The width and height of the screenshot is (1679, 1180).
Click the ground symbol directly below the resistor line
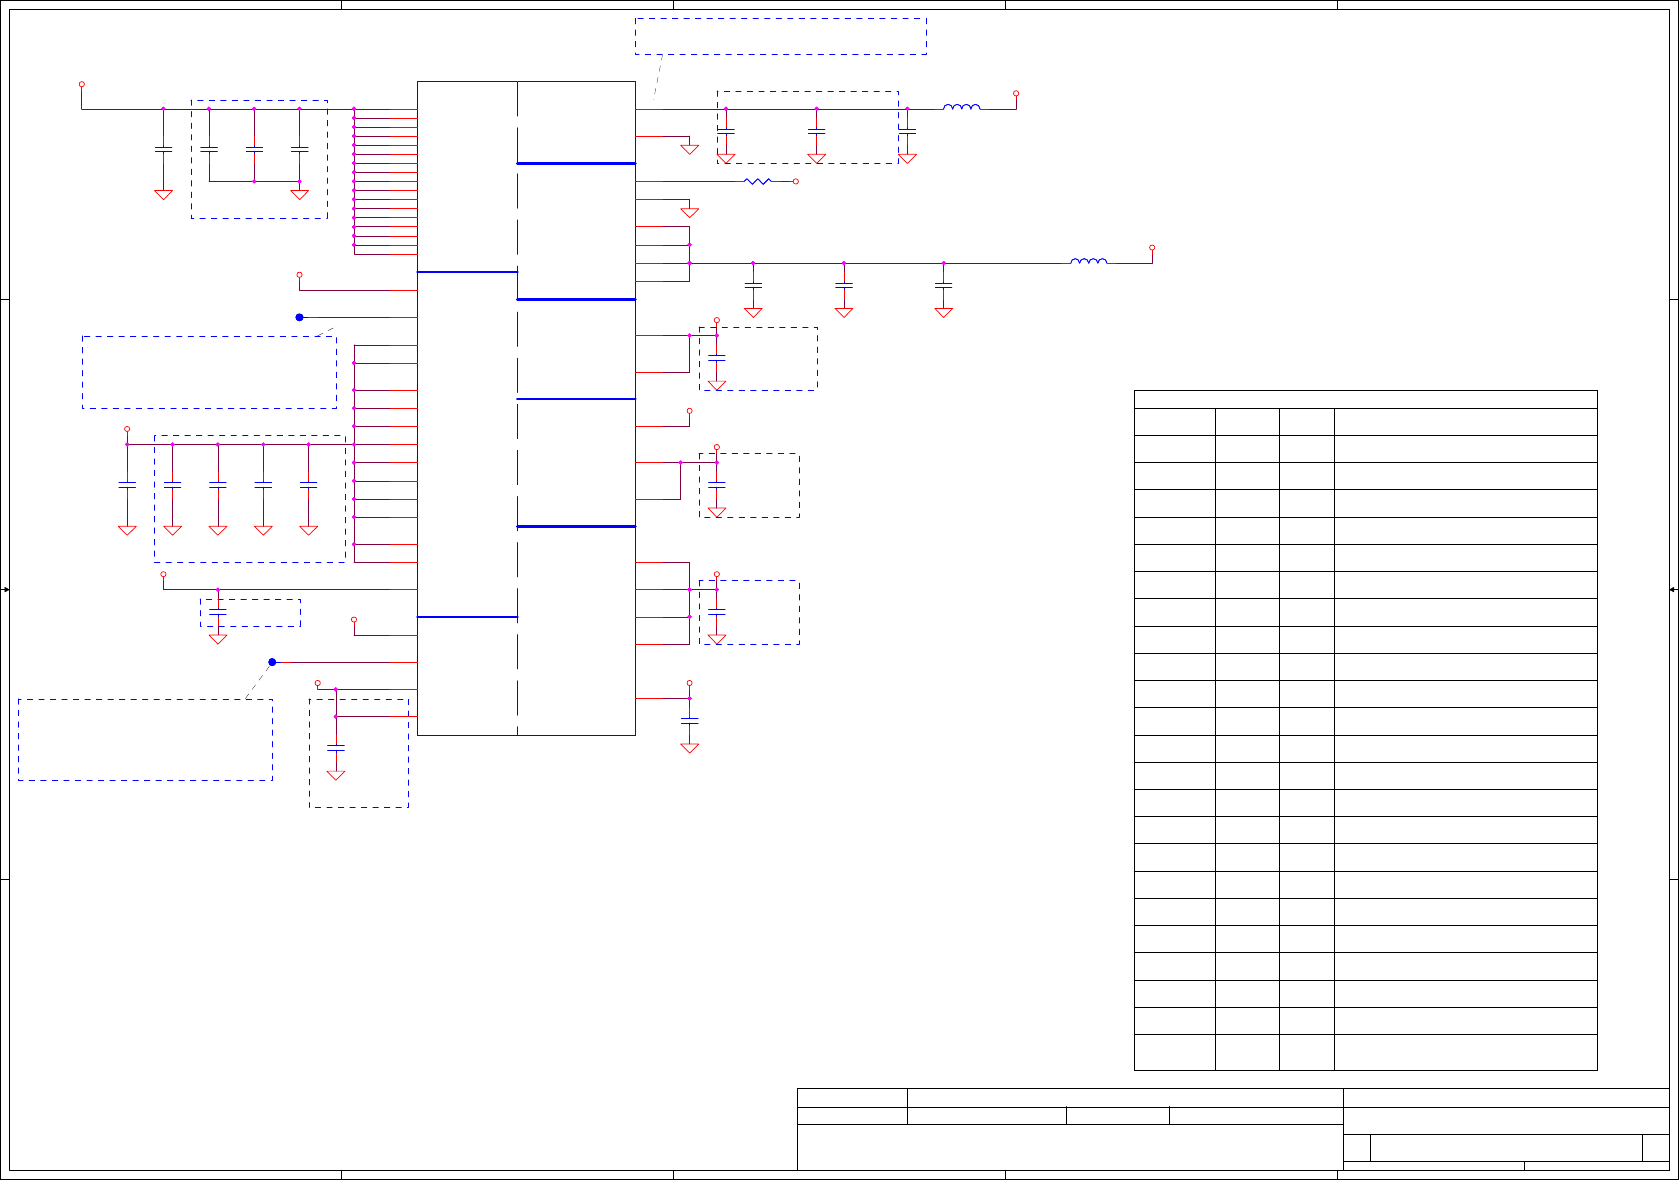point(689,212)
